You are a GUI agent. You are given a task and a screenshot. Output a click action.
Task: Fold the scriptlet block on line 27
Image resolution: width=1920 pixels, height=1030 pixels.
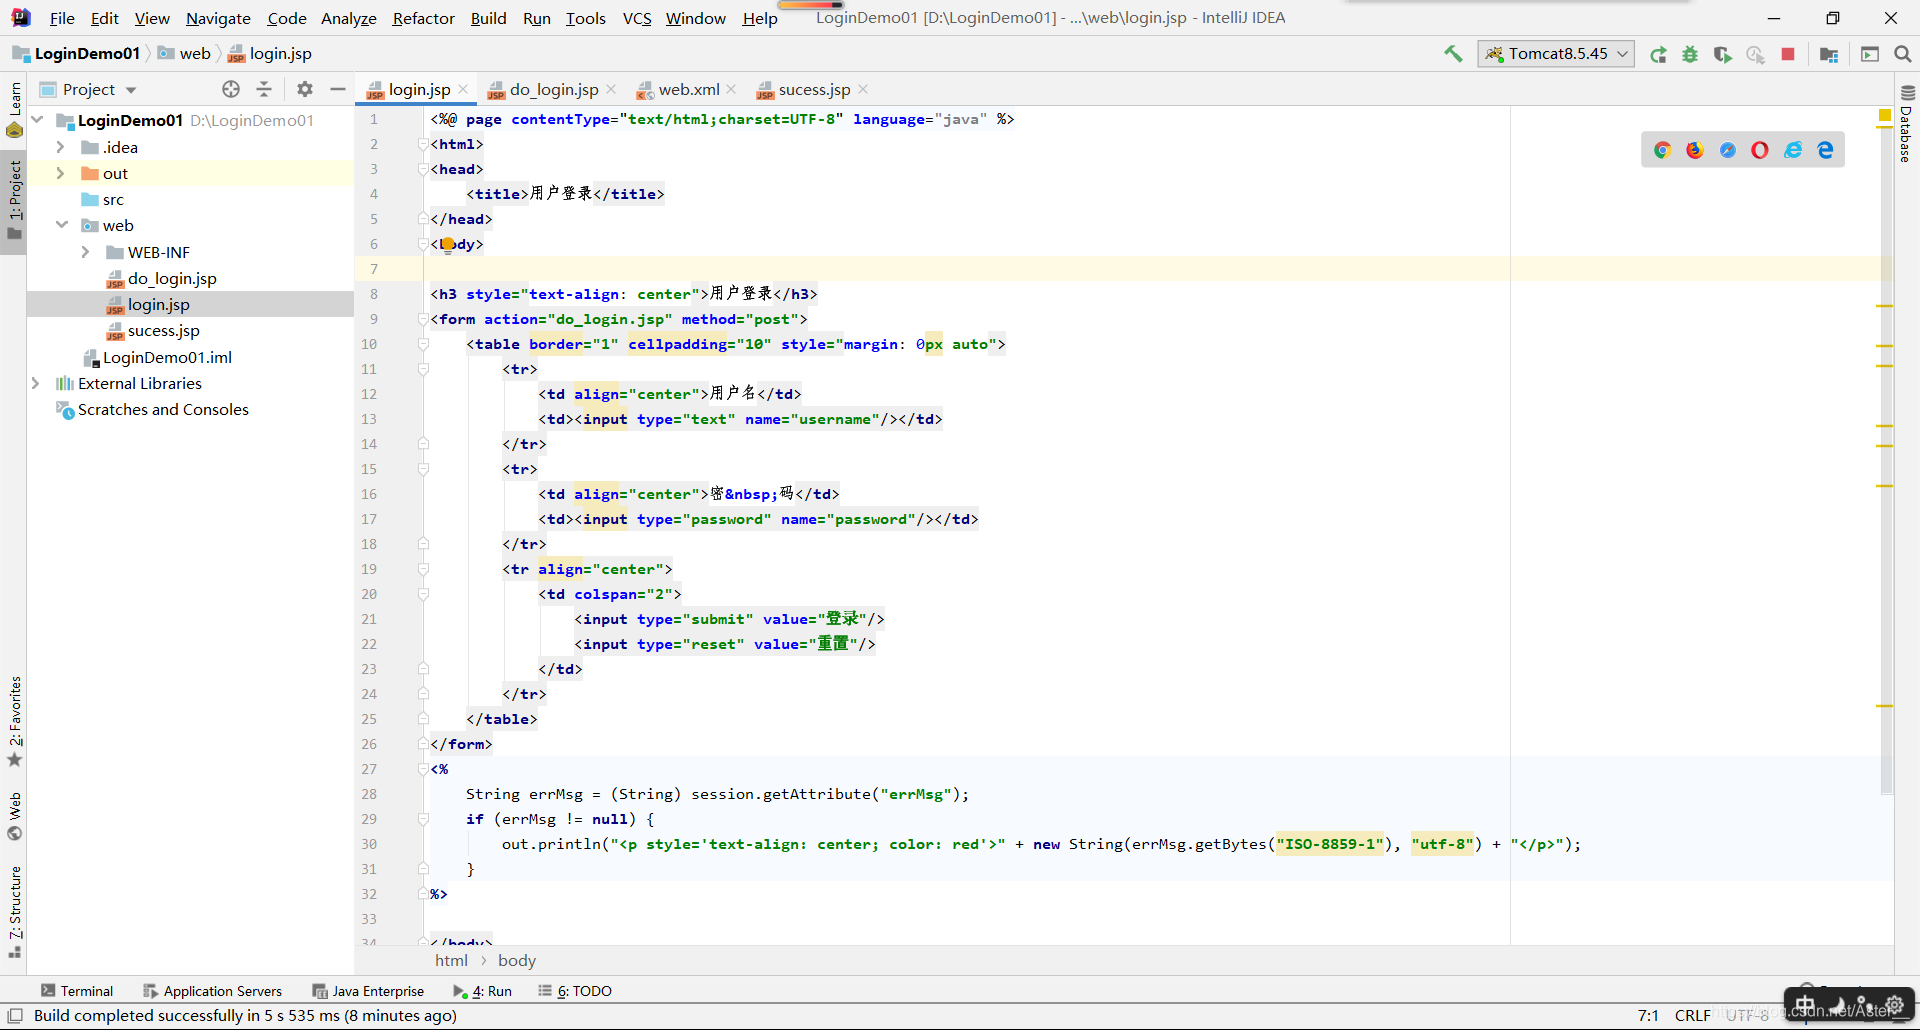click(x=423, y=769)
